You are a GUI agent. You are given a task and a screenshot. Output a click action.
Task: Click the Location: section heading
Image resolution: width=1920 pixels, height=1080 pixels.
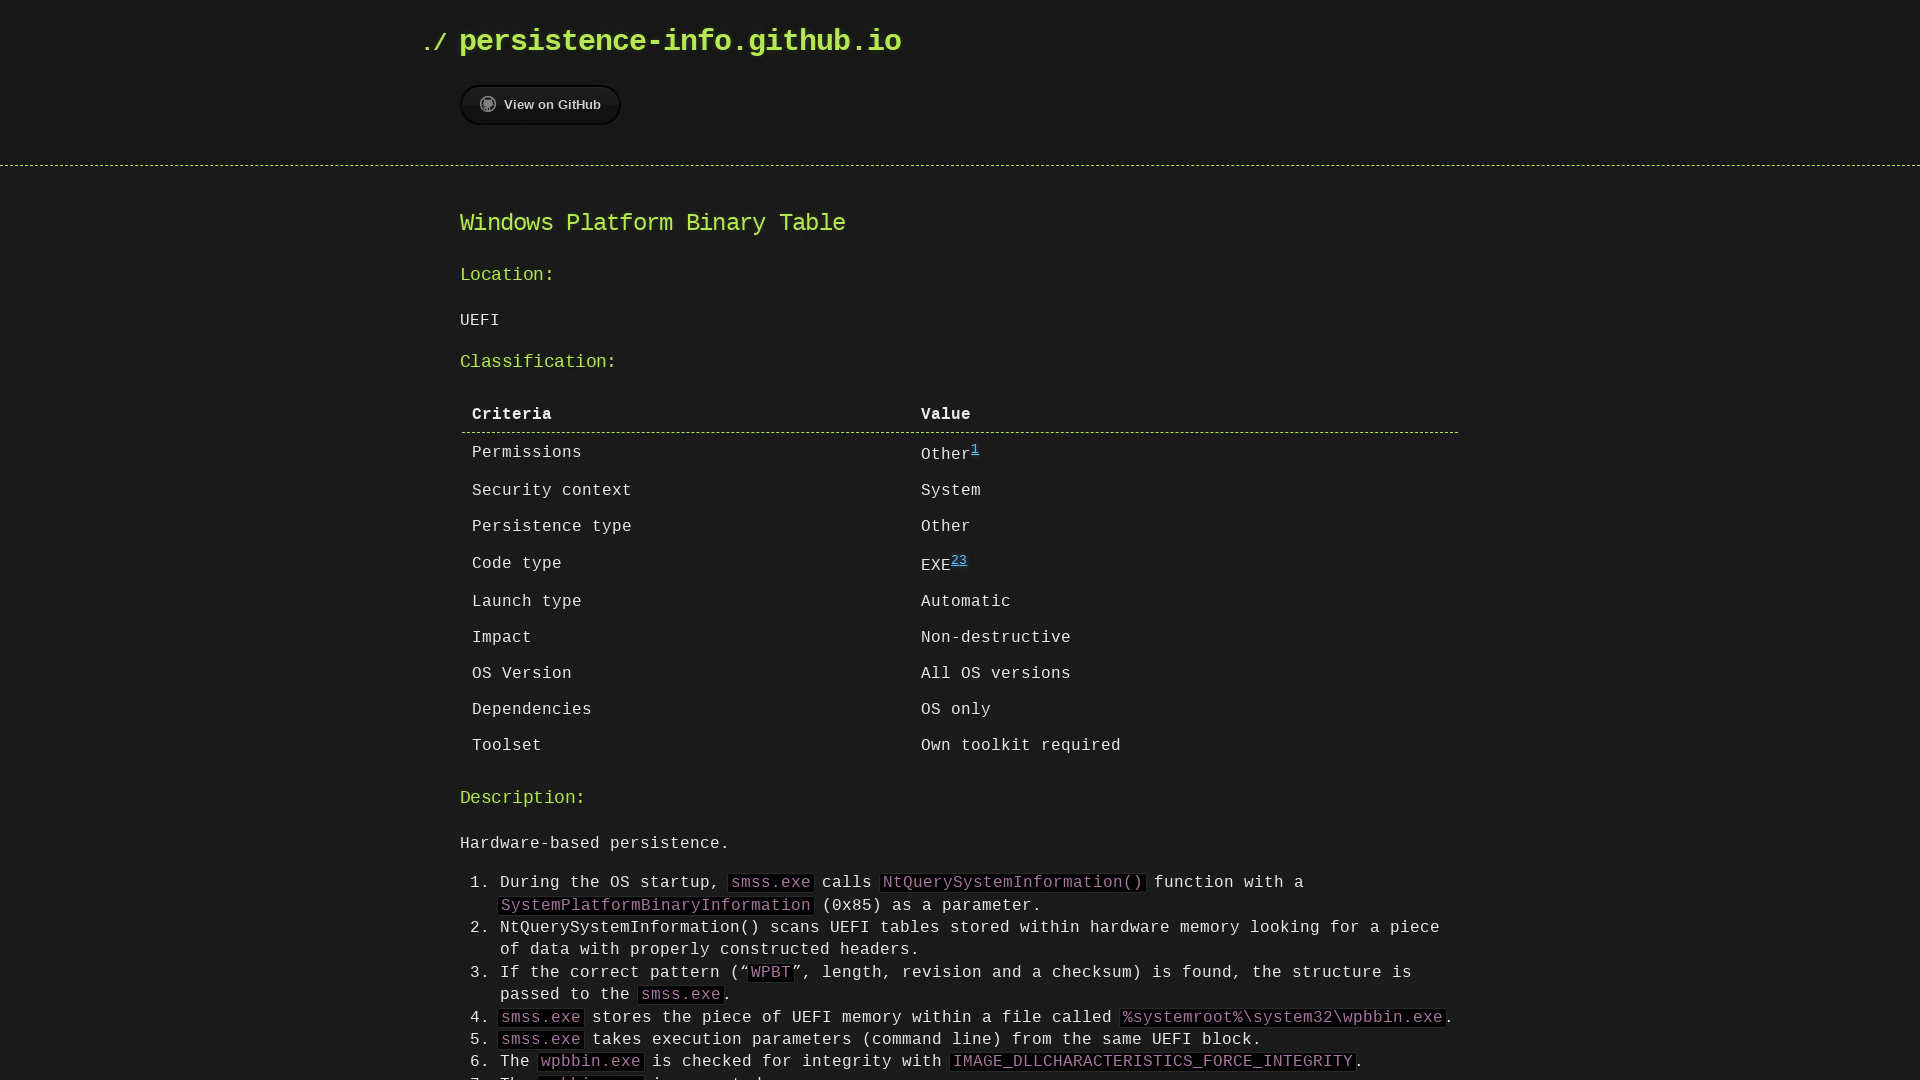tap(507, 275)
